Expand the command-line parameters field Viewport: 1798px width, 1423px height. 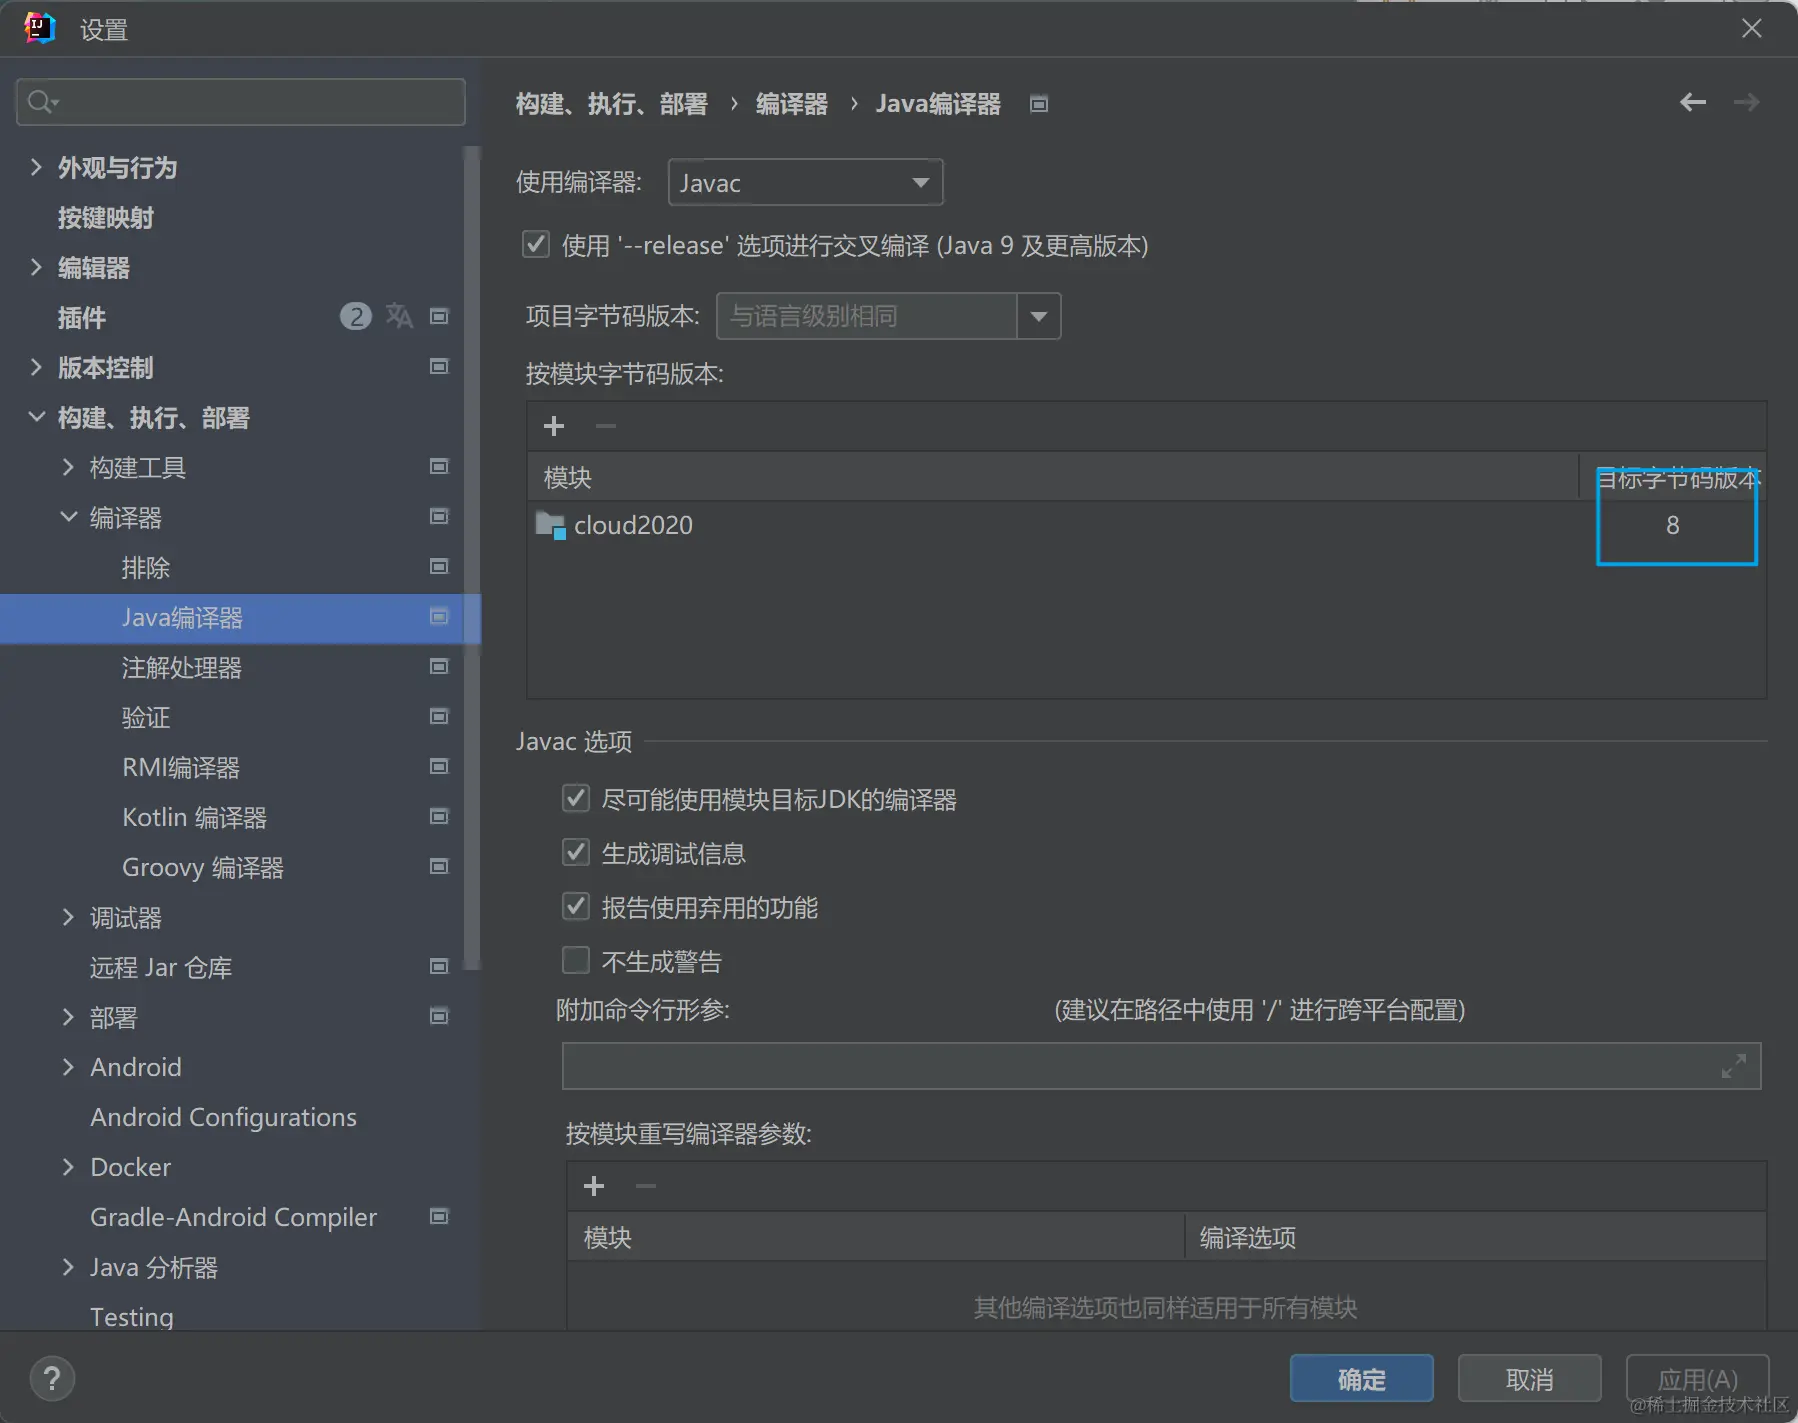(x=1734, y=1066)
